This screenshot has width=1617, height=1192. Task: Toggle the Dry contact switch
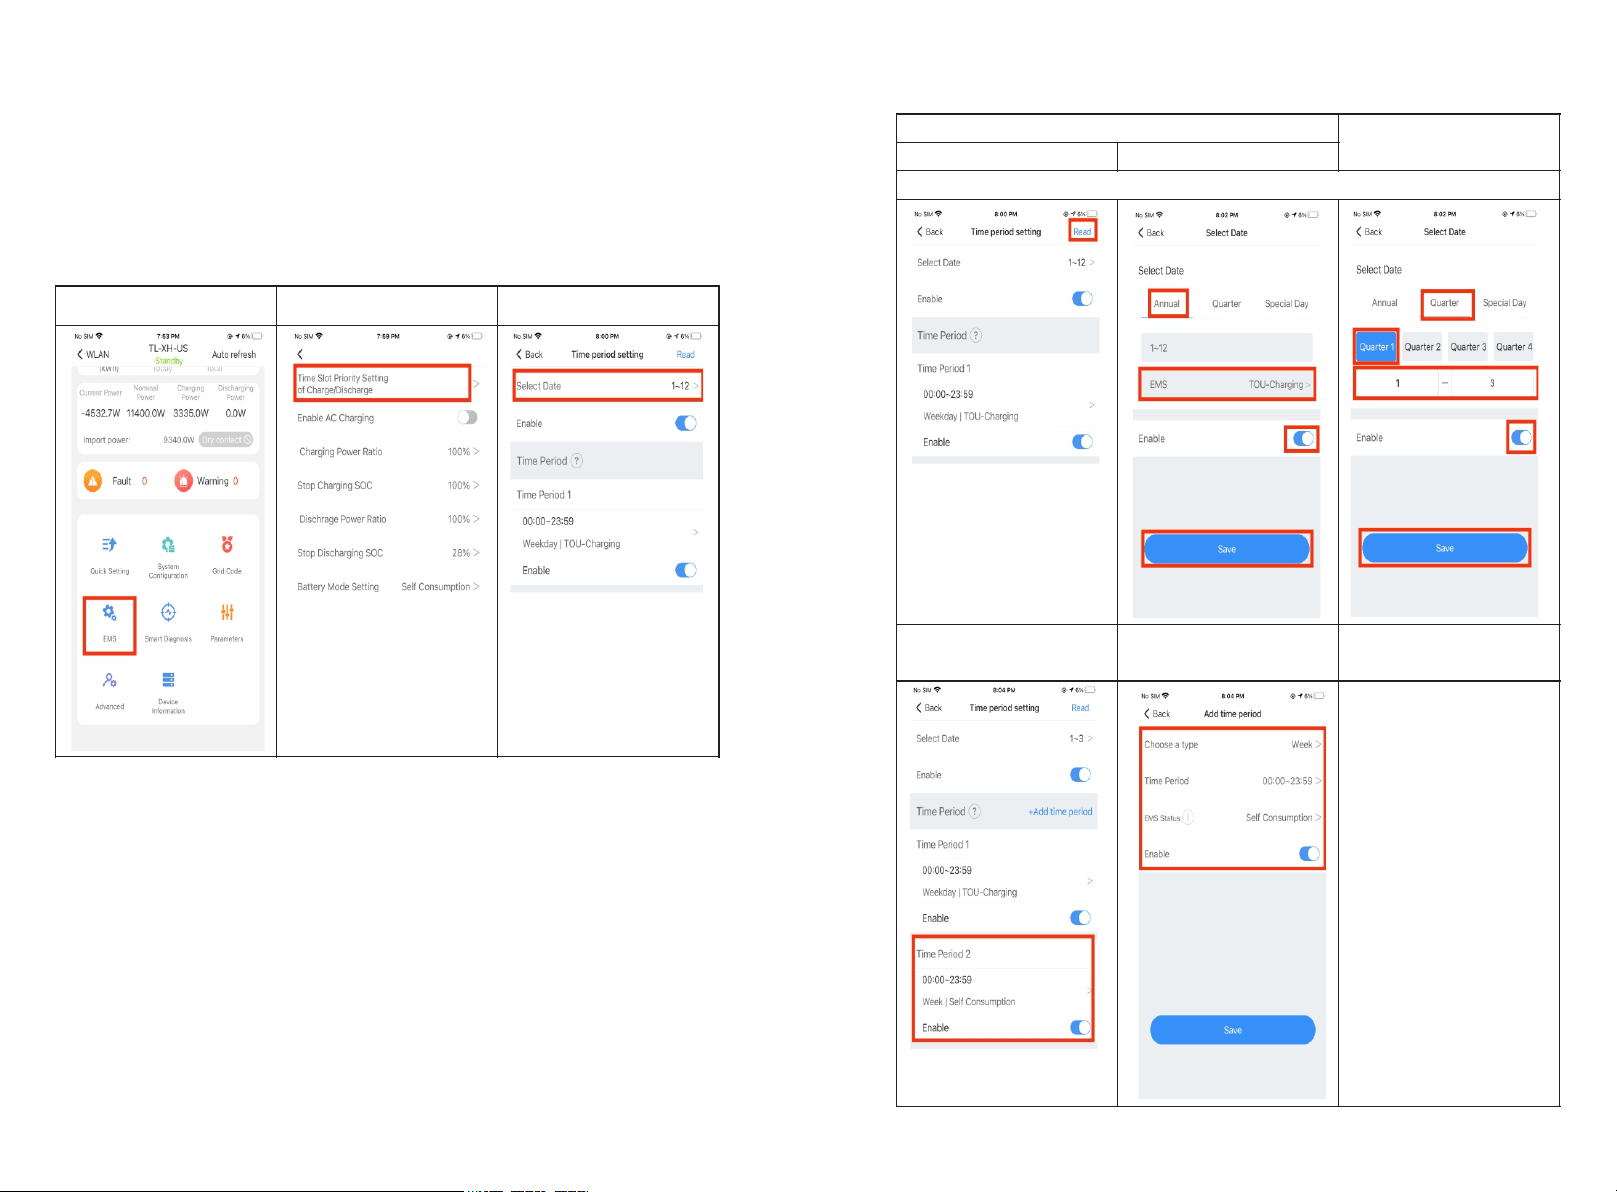(x=226, y=440)
